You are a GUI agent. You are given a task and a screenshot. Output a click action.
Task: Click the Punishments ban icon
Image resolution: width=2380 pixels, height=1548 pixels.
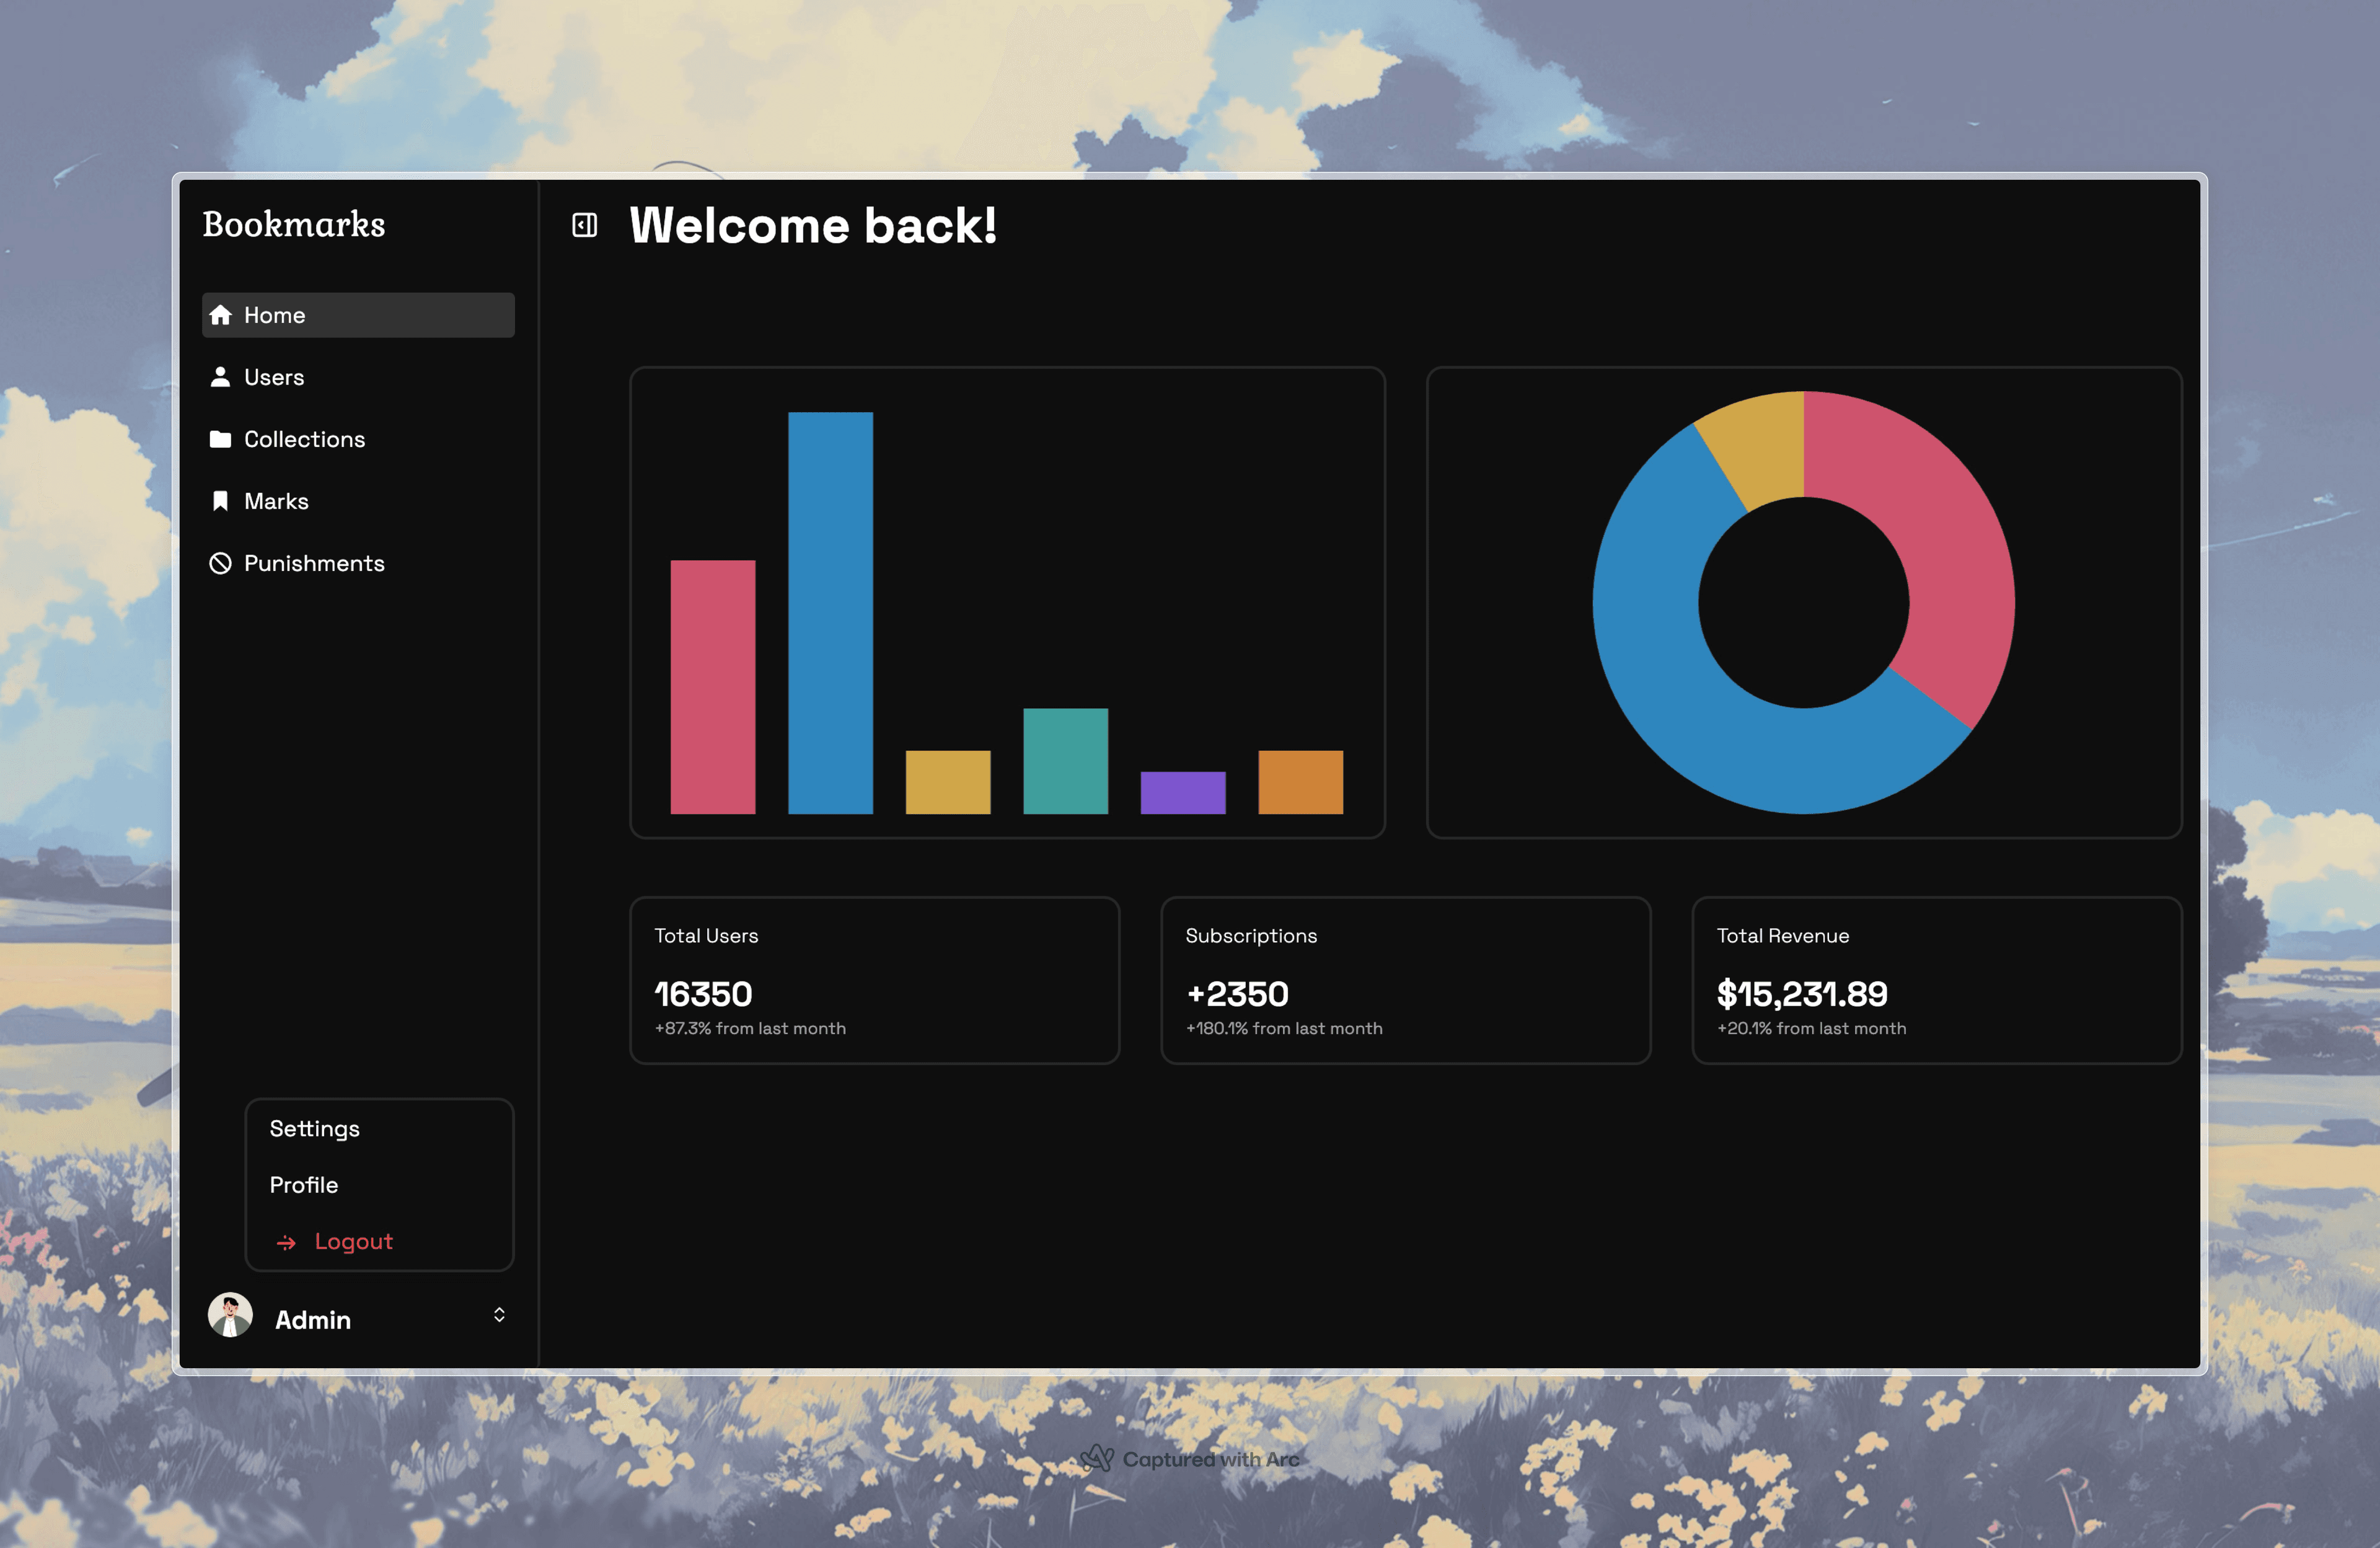tap(220, 563)
